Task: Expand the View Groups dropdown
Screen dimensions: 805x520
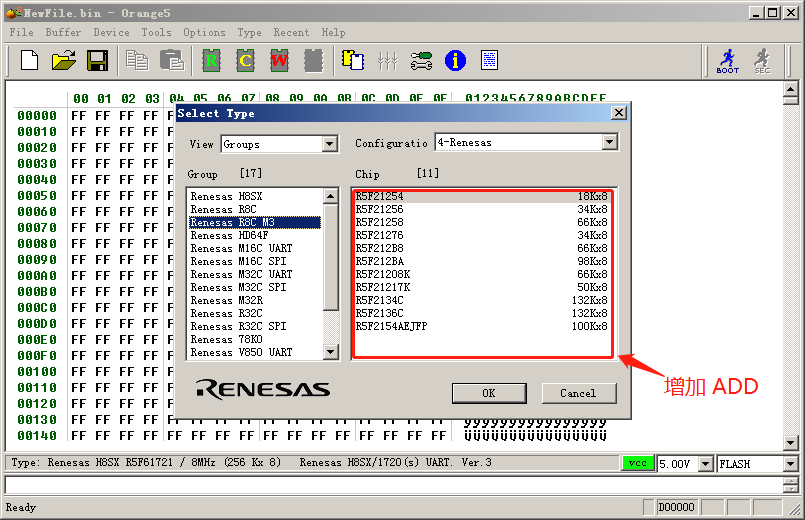Action: click(330, 144)
